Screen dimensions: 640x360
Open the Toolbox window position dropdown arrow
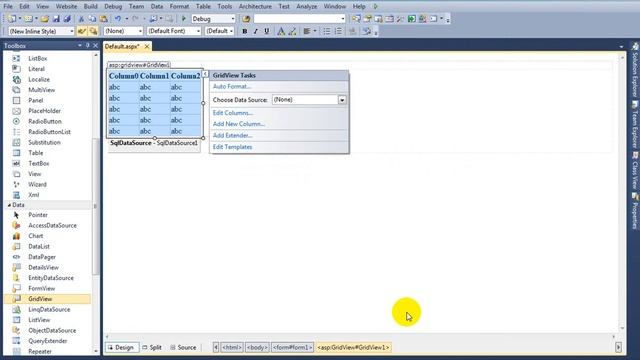(x=80, y=46)
